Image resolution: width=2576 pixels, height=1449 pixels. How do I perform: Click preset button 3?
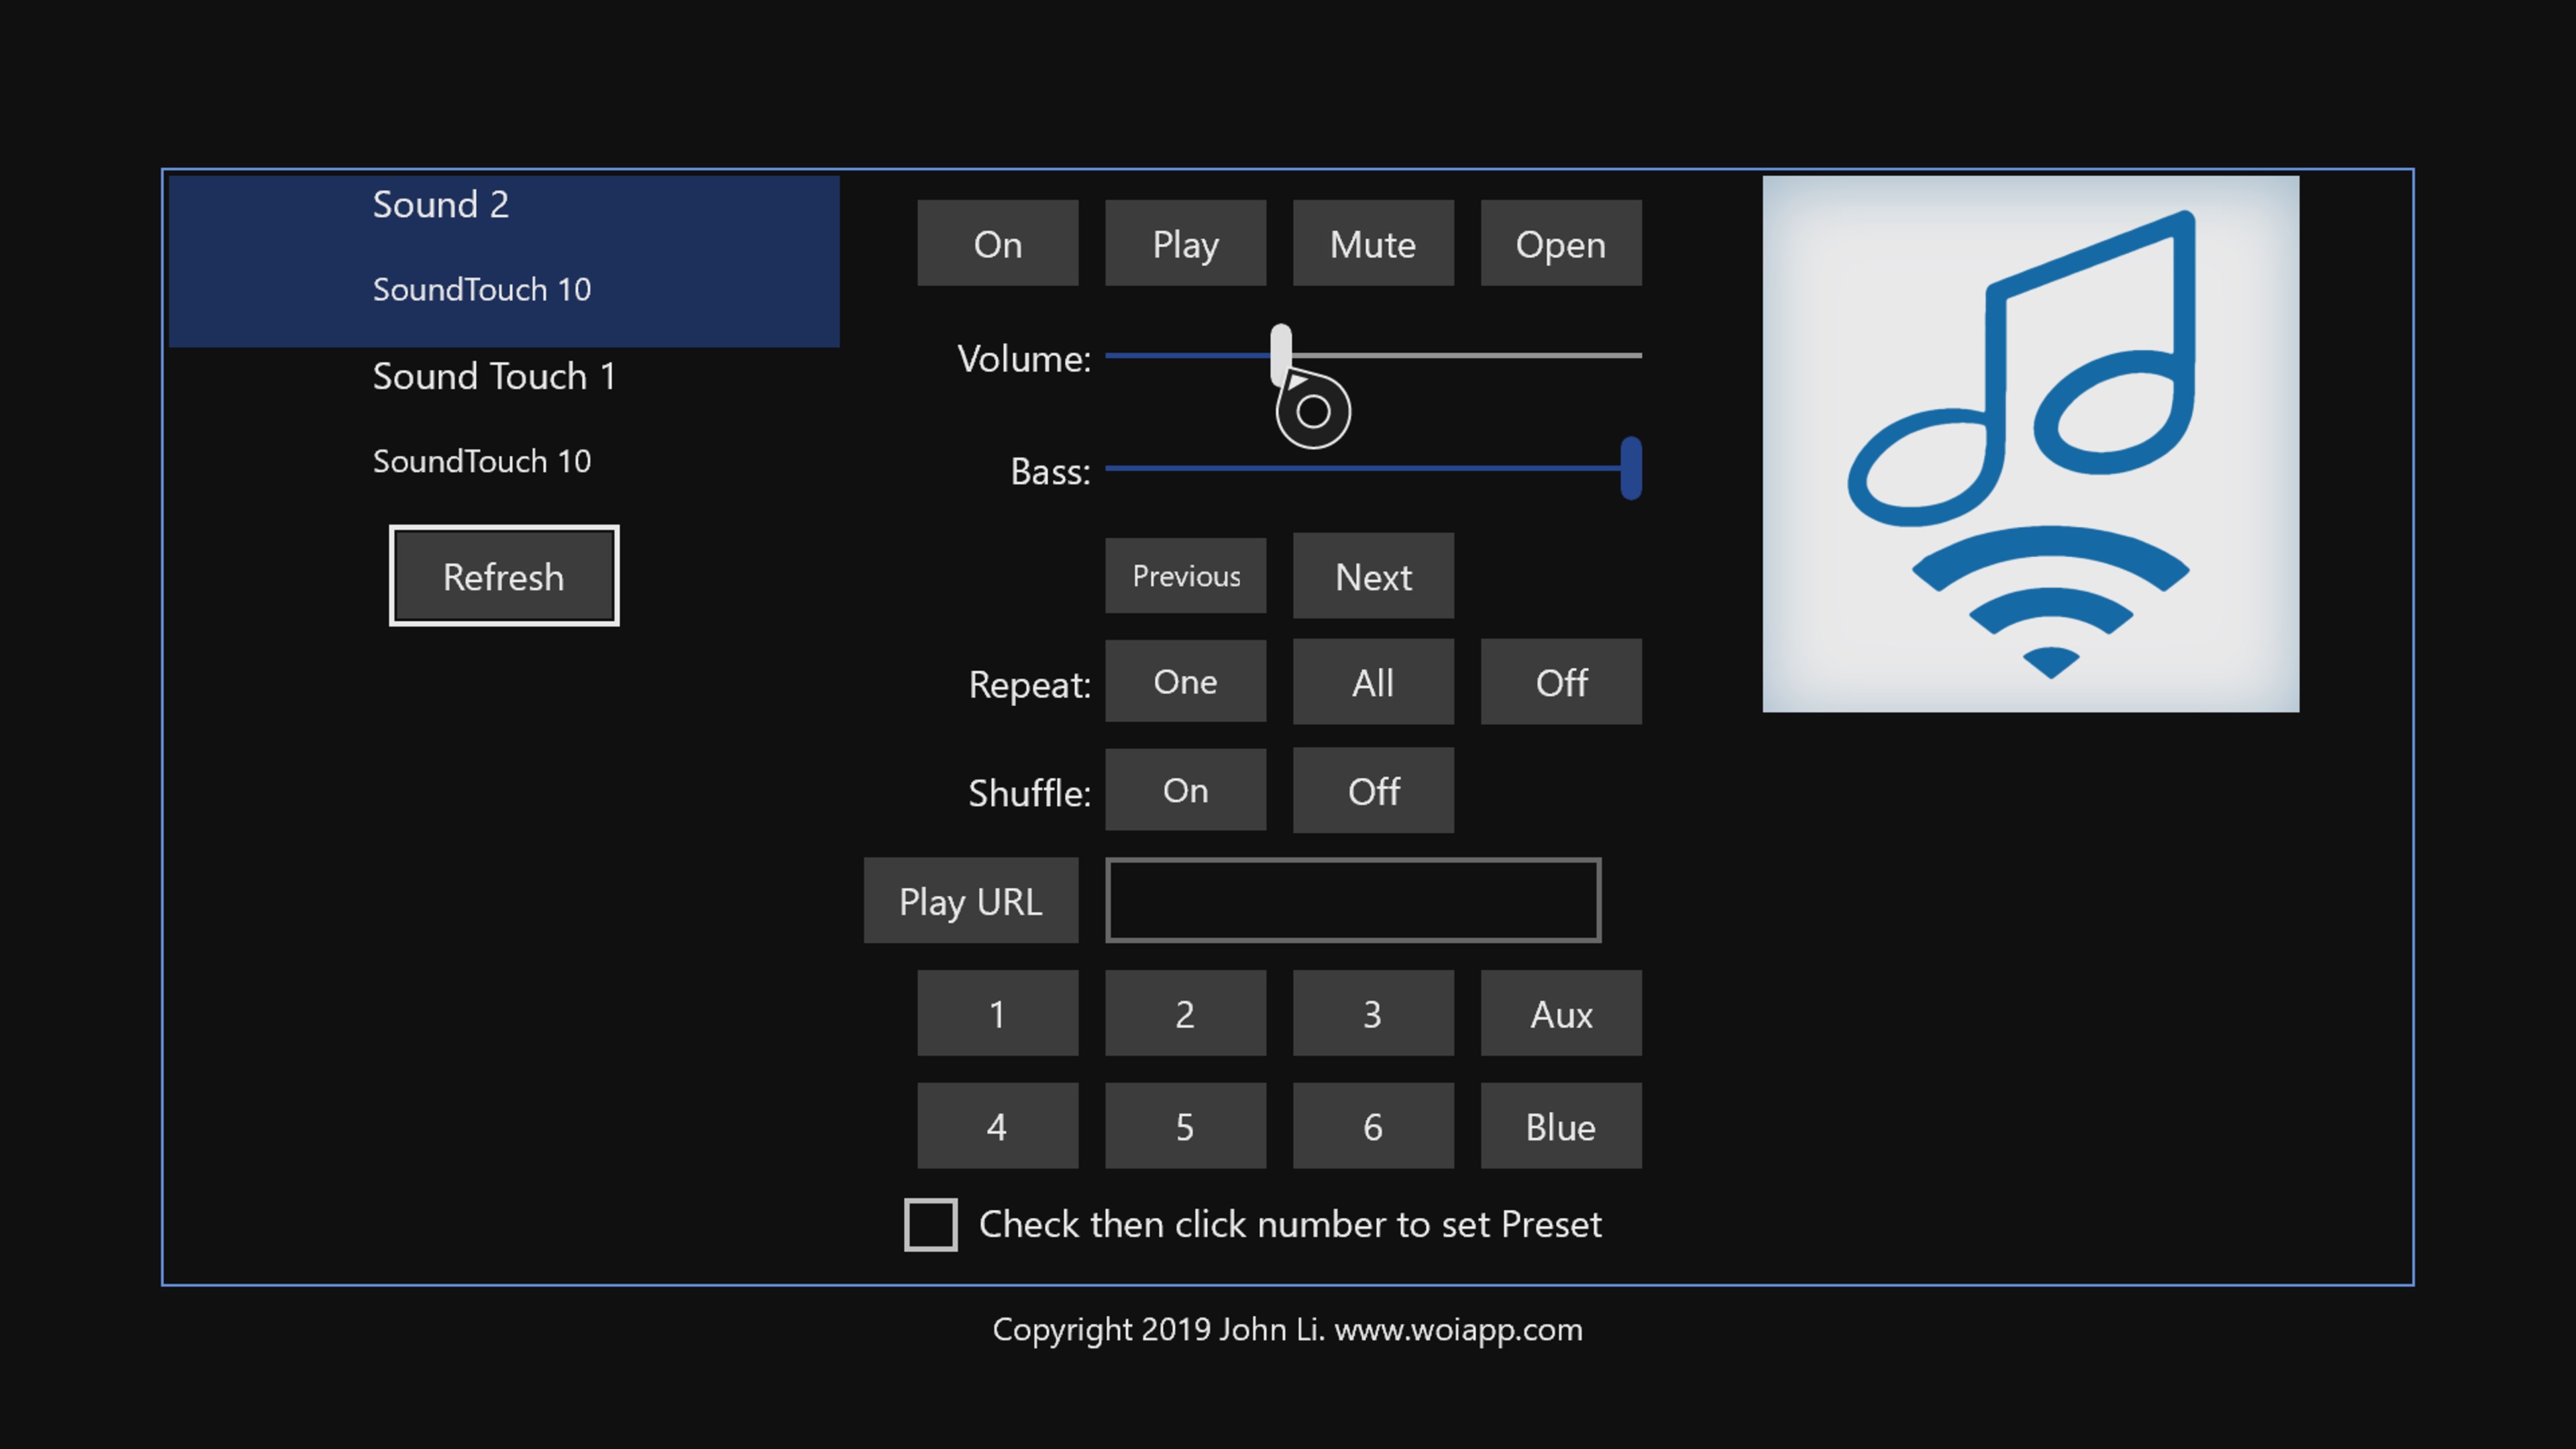(x=1372, y=1013)
